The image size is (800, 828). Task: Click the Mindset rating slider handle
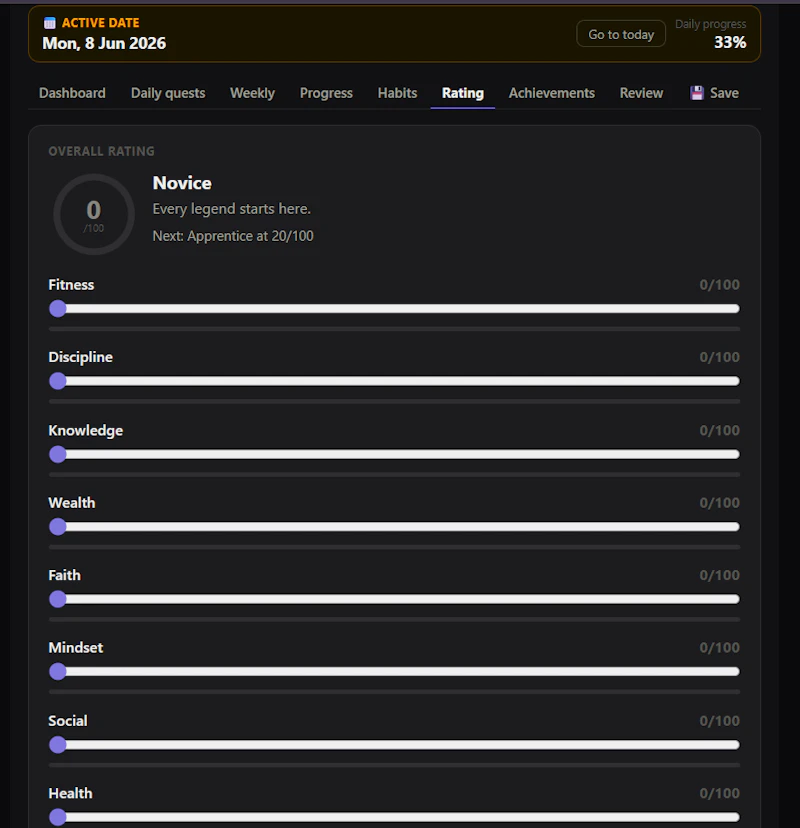coord(58,671)
